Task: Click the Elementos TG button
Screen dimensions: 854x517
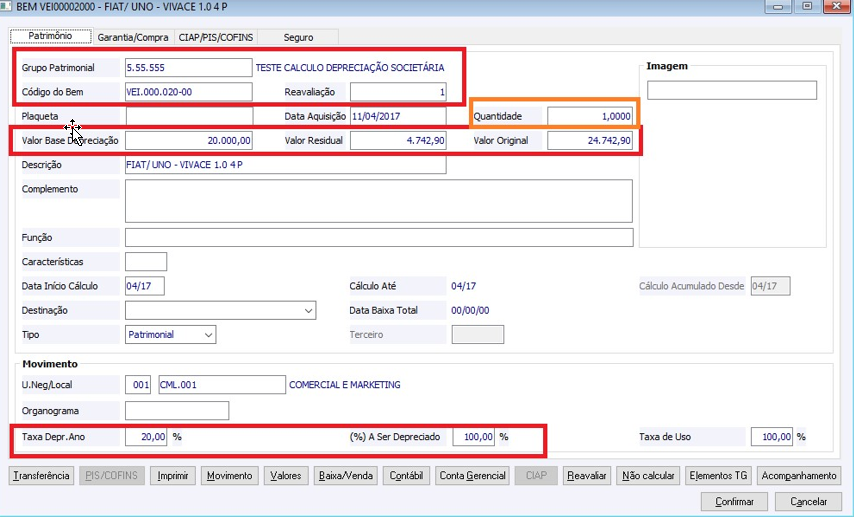Action: (x=718, y=476)
